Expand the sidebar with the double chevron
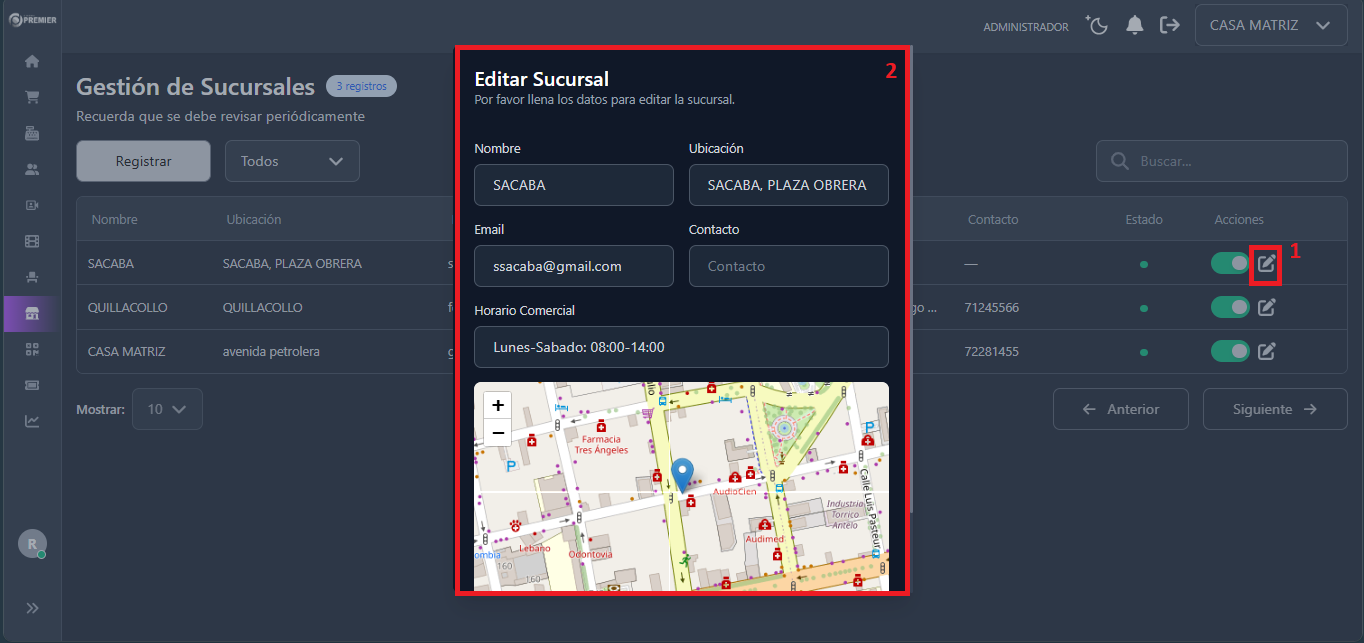This screenshot has height=643, width=1364. pyautogui.click(x=32, y=608)
